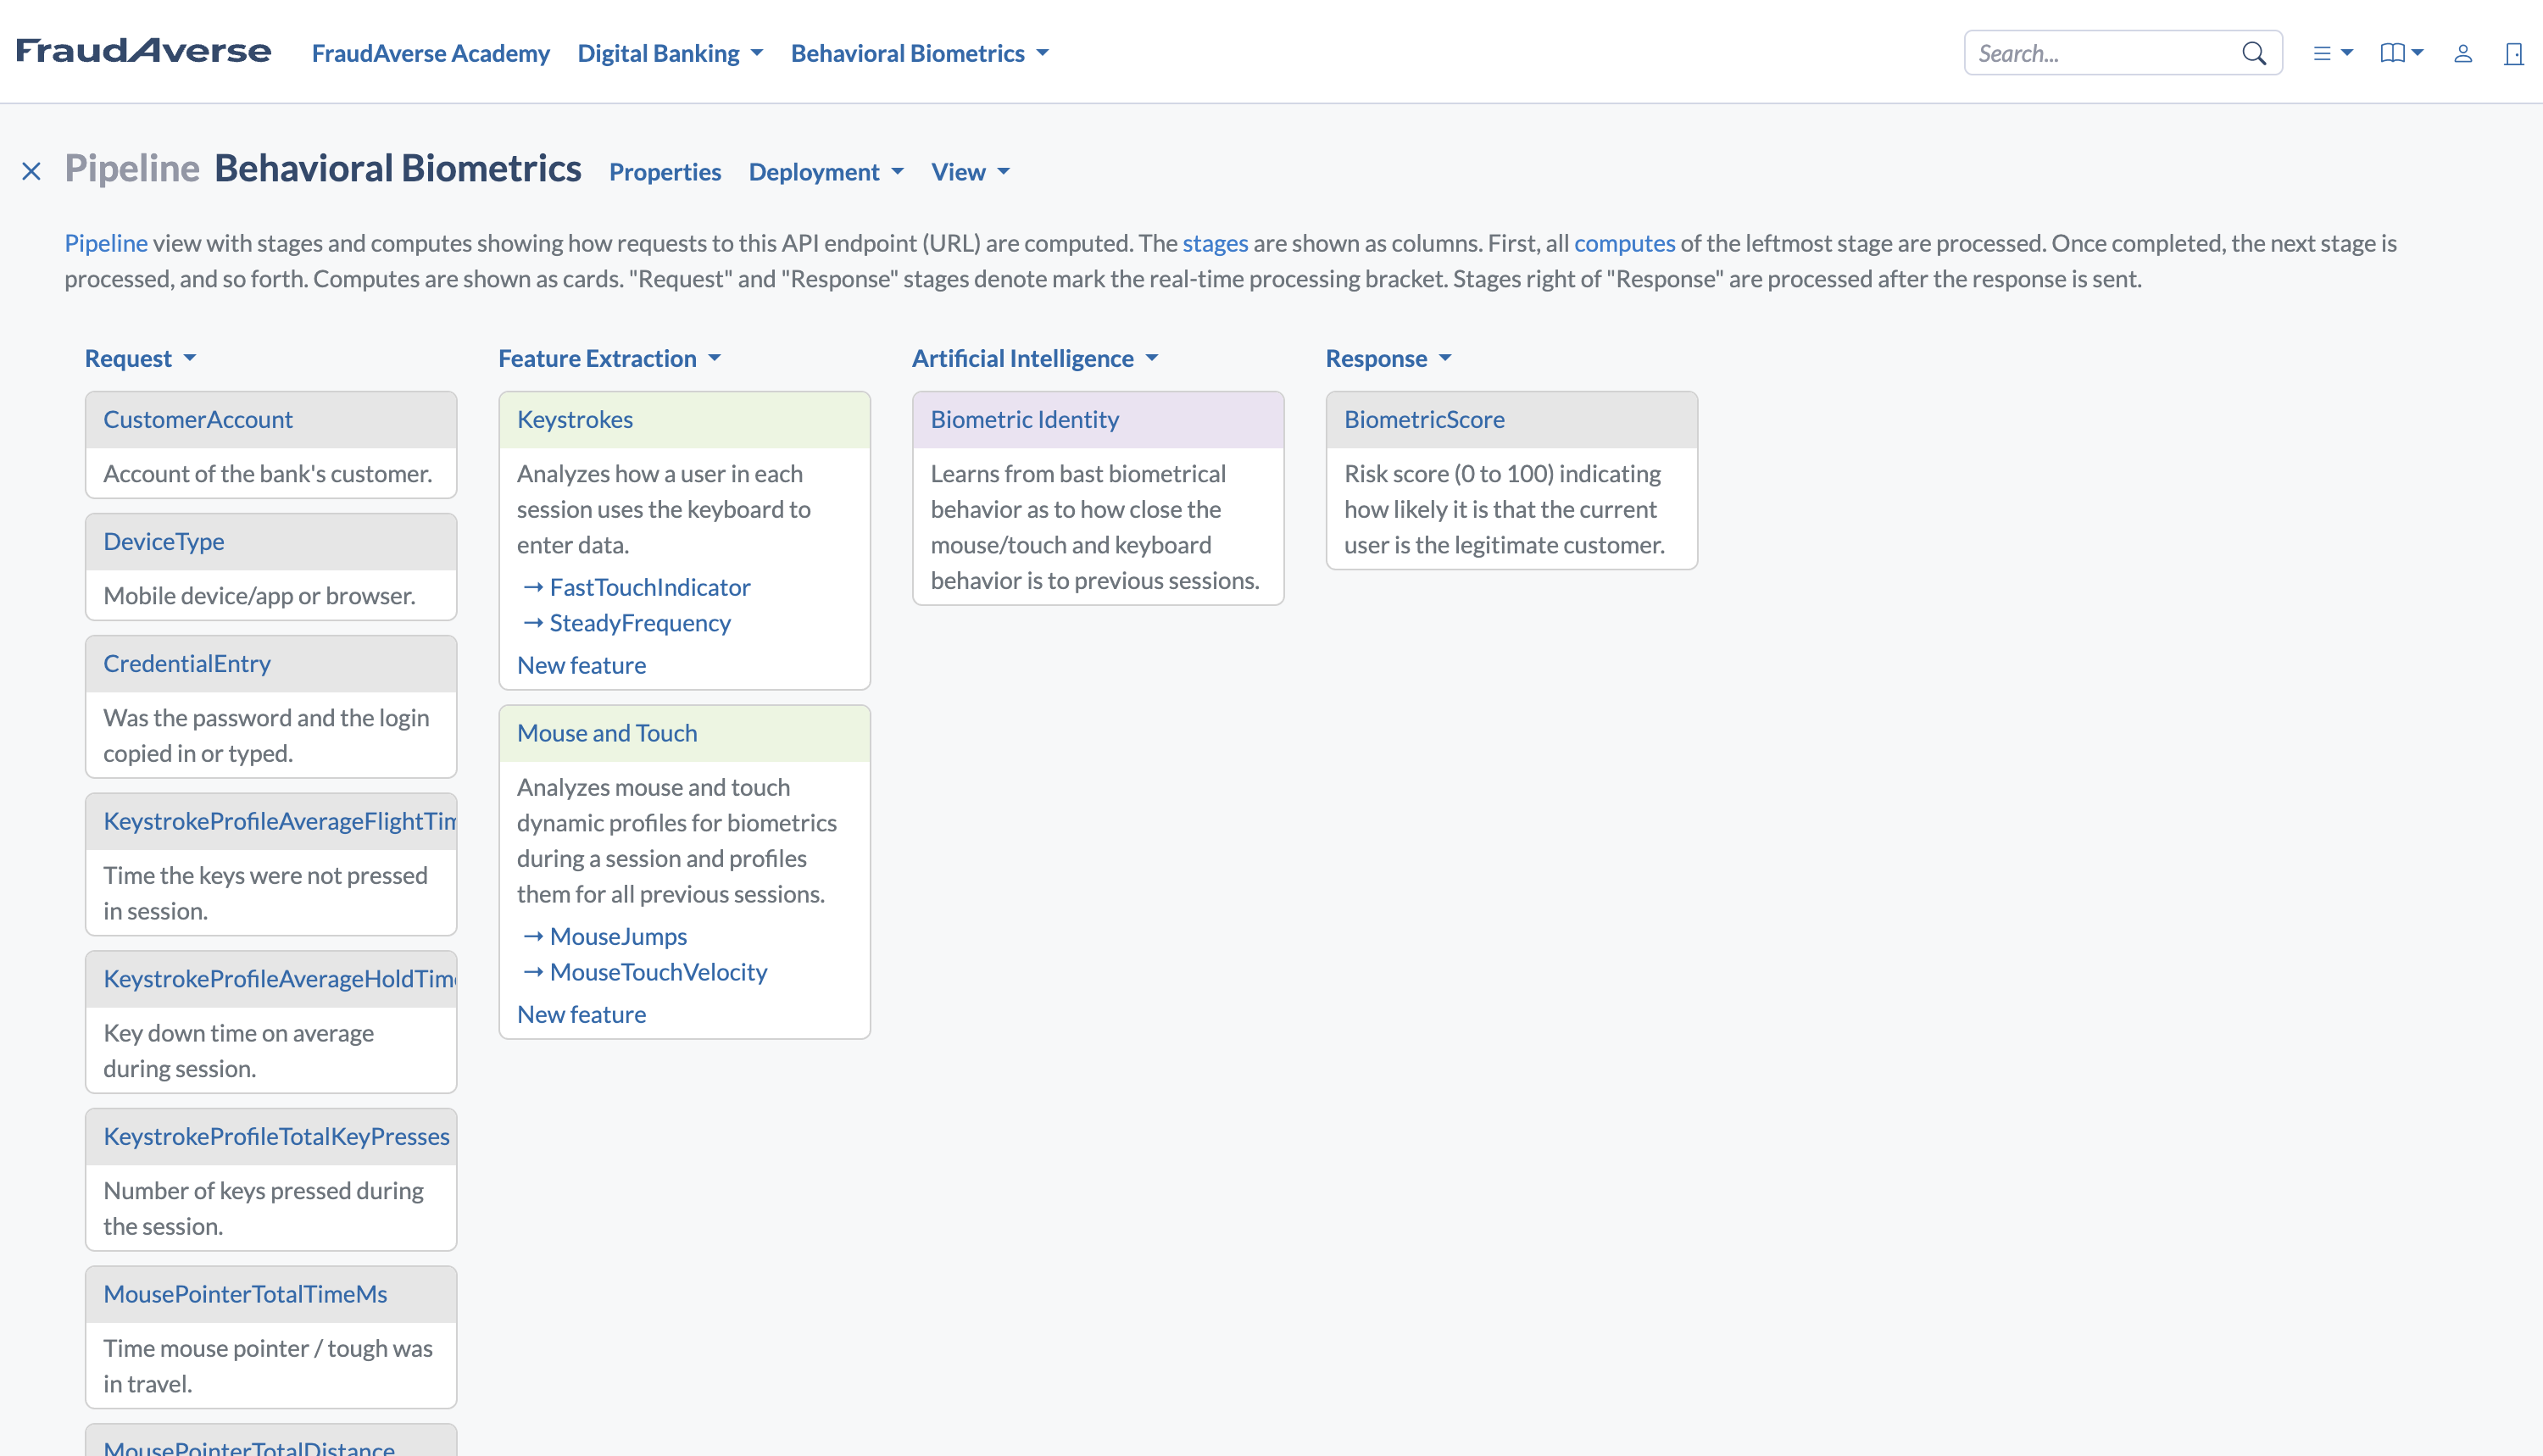Open the DeviceType compute card
Viewport: 2543px width, 1456px height.
(x=164, y=541)
